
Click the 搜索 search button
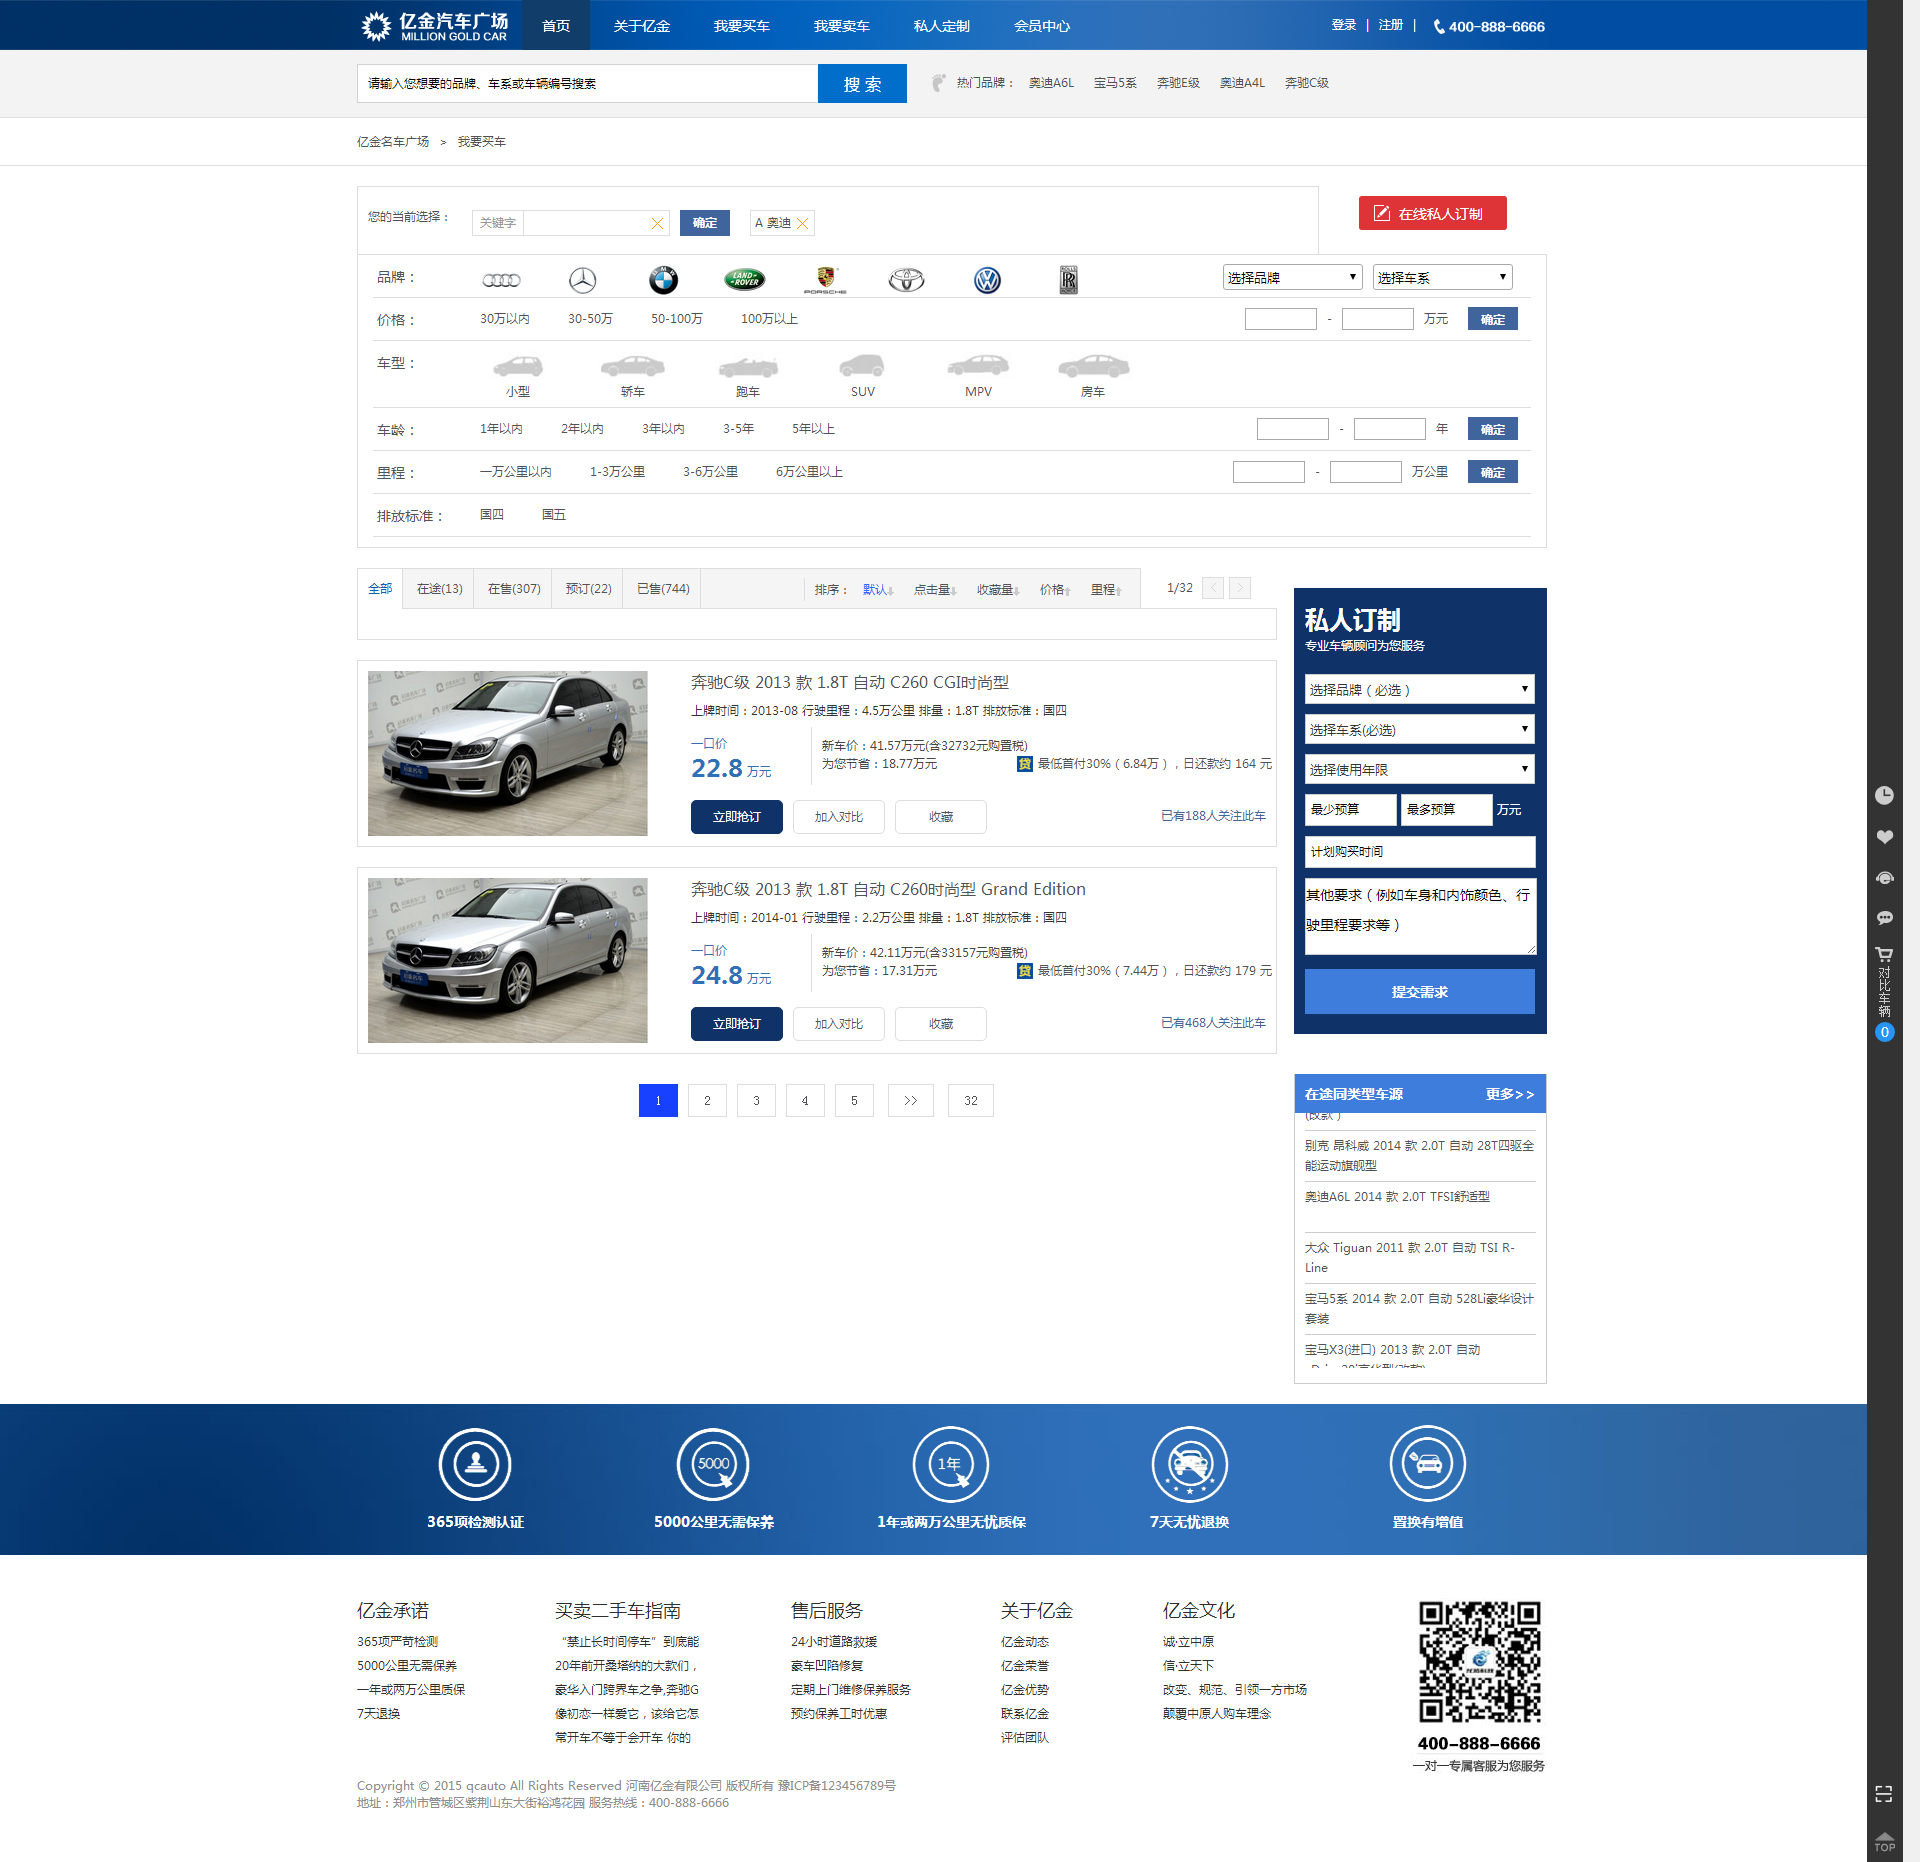click(x=862, y=84)
